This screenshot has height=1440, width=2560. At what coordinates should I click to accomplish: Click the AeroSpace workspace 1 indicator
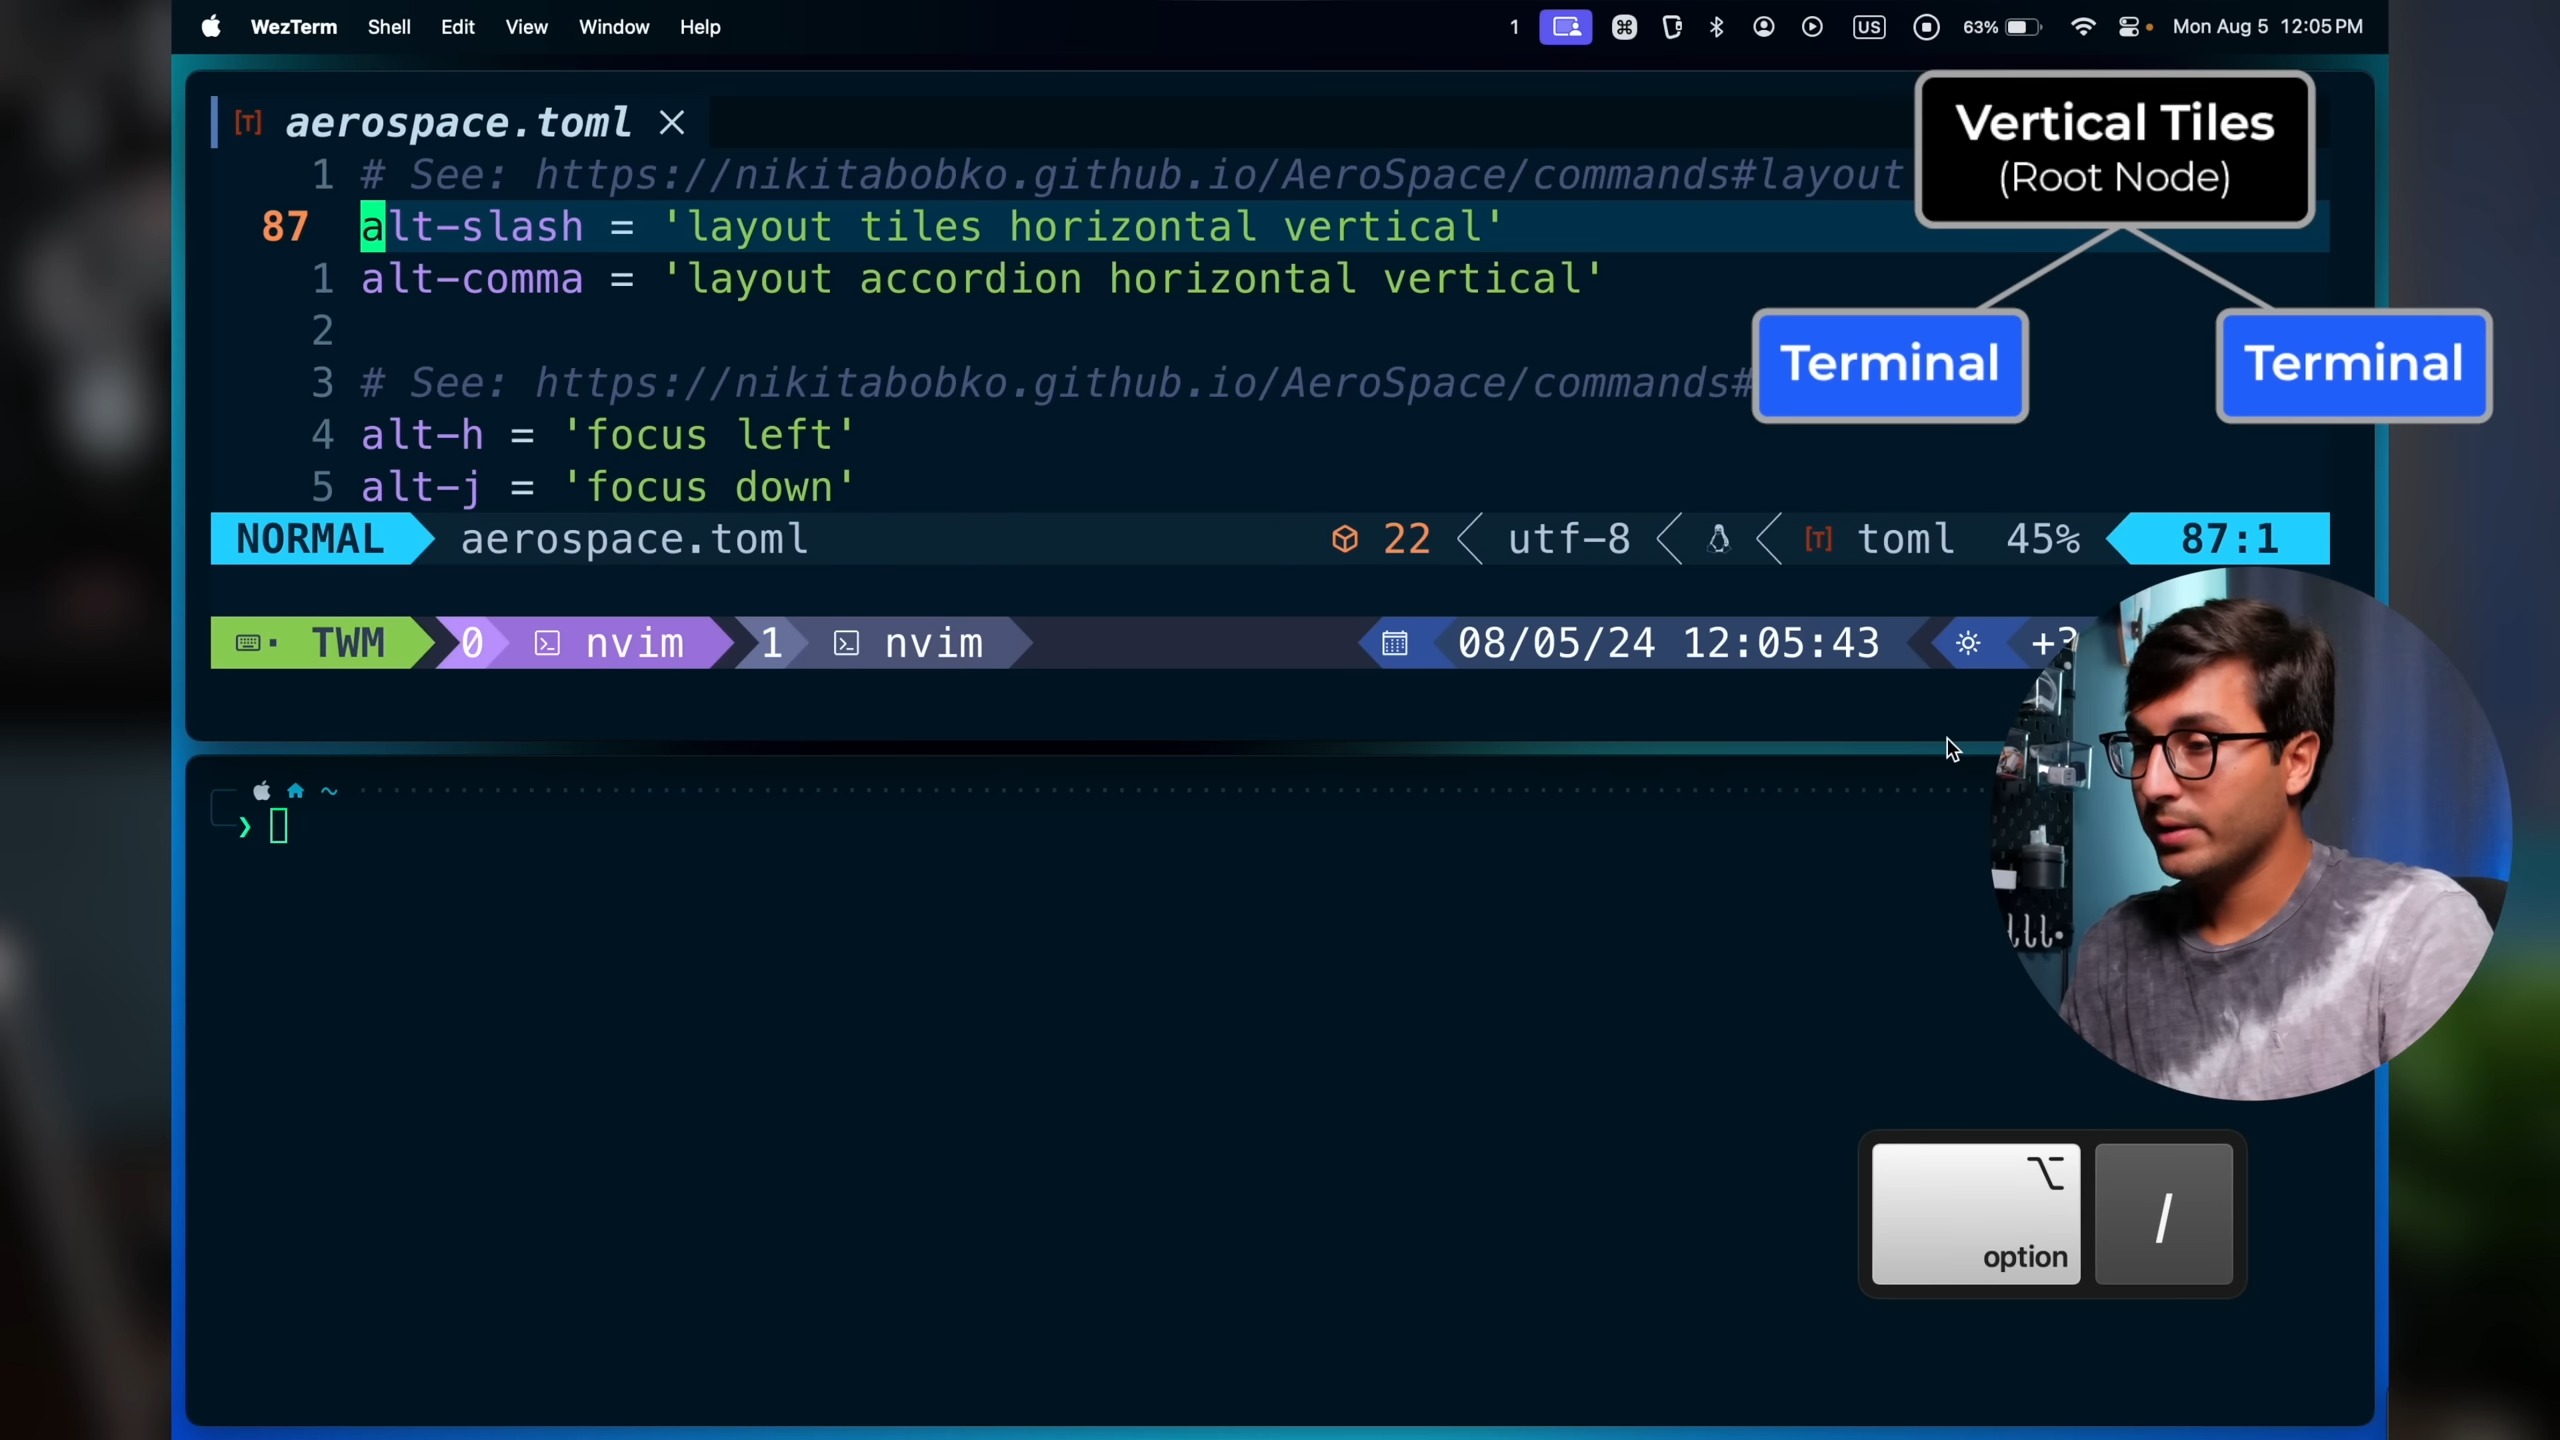tap(1514, 27)
